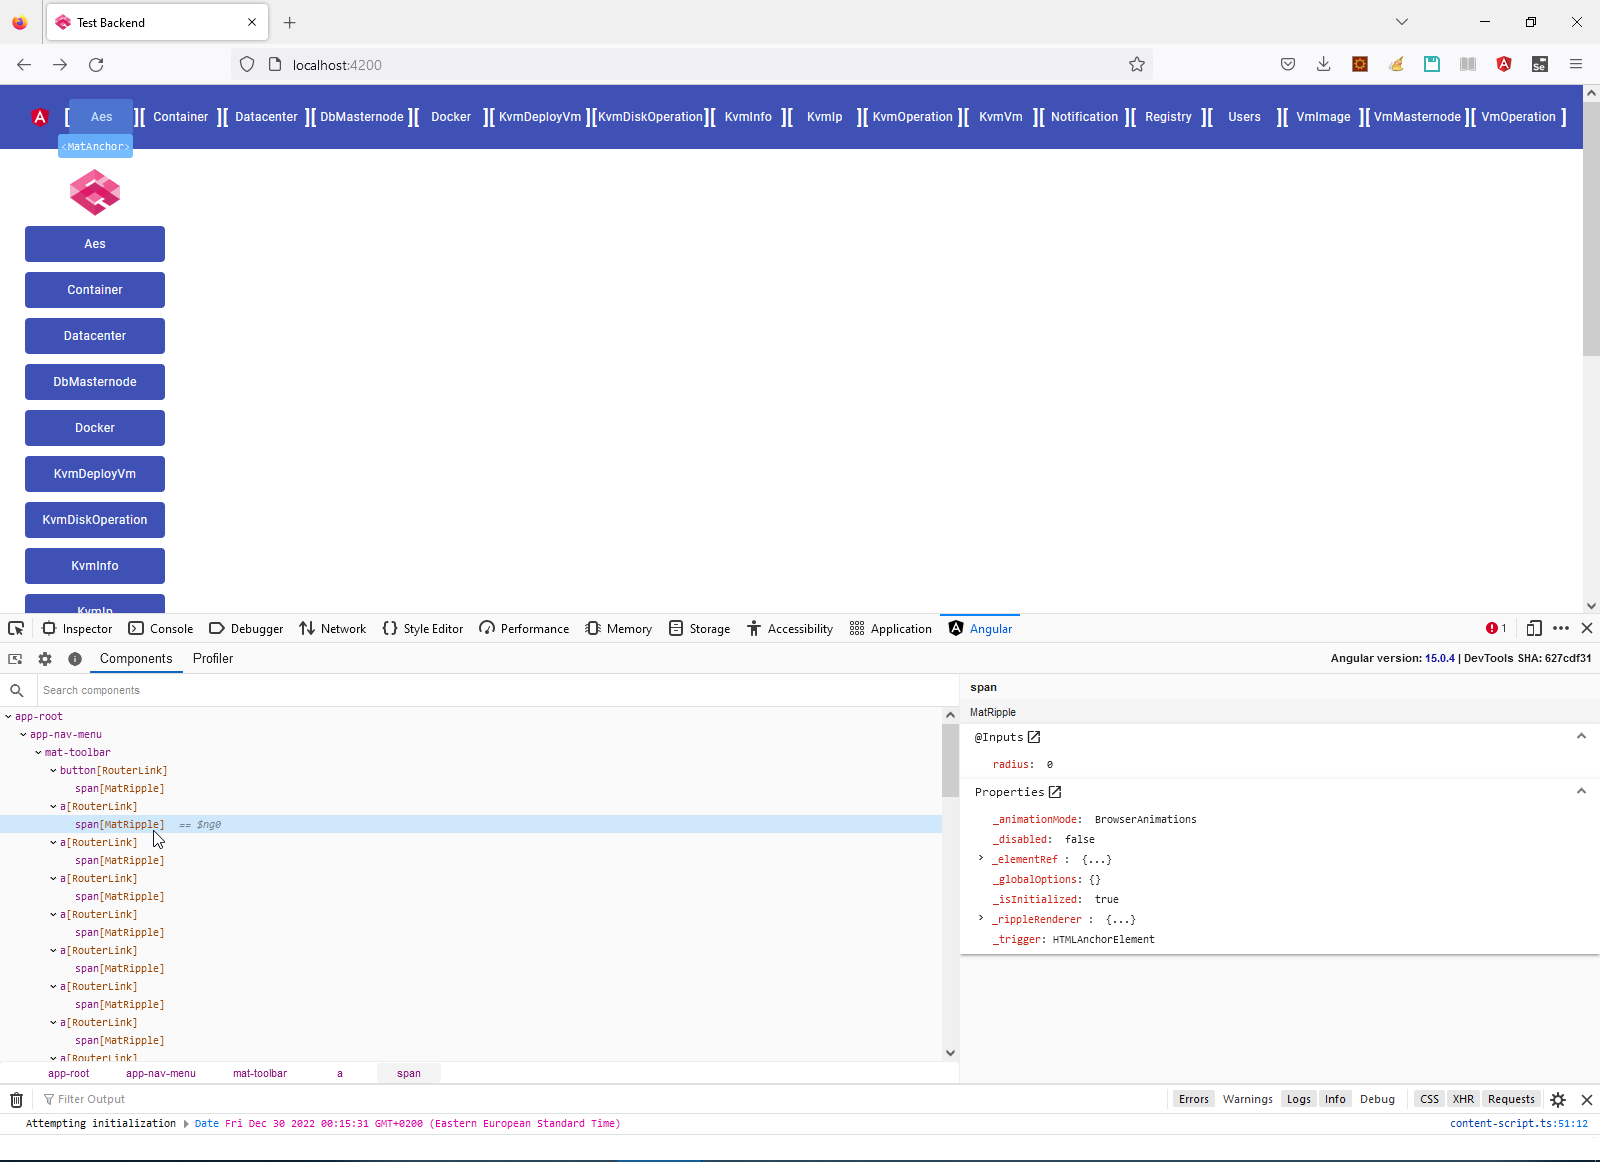
Task: Toggle the Info console filter
Action: click(1335, 1099)
